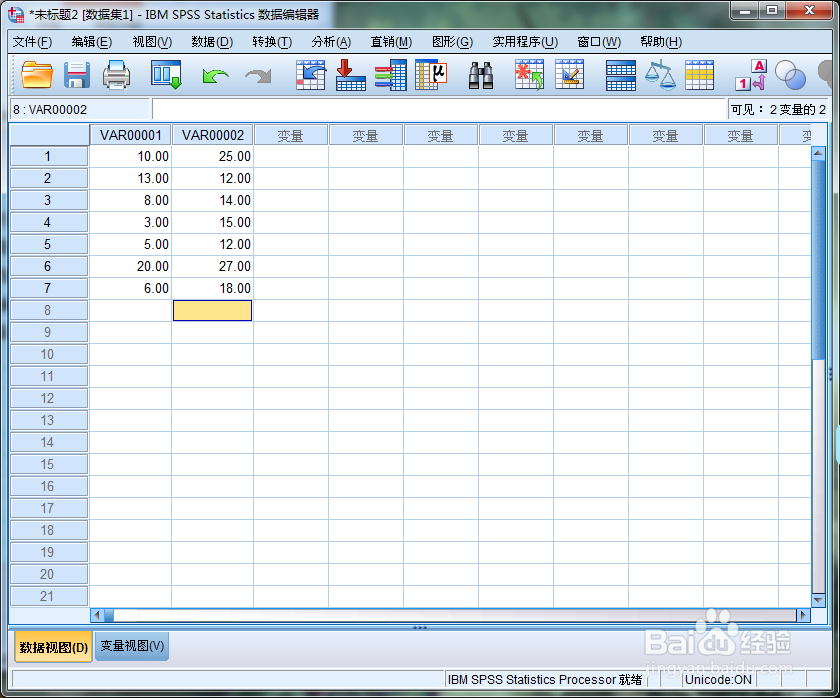This screenshot has width=840, height=698.
Task: Select cell 20.00 in row 6
Action: point(130,266)
